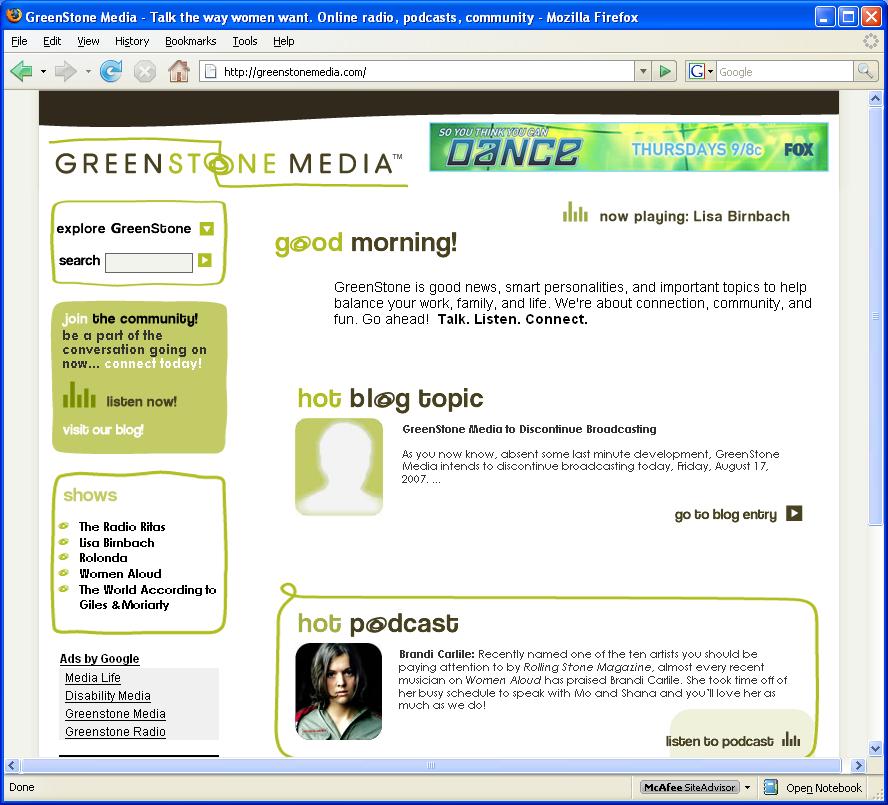Click the Stop loading icon
The image size is (888, 805).
[145, 72]
